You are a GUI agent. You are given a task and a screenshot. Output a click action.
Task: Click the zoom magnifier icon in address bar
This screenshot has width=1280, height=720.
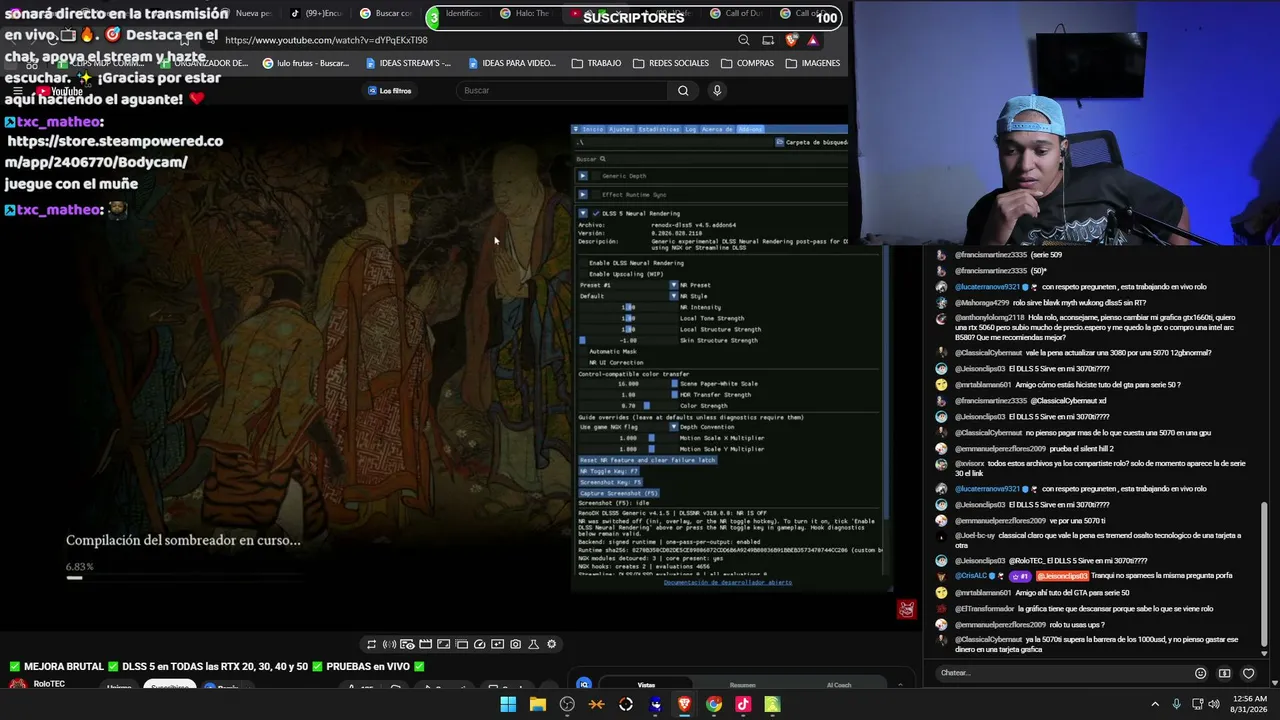click(744, 40)
